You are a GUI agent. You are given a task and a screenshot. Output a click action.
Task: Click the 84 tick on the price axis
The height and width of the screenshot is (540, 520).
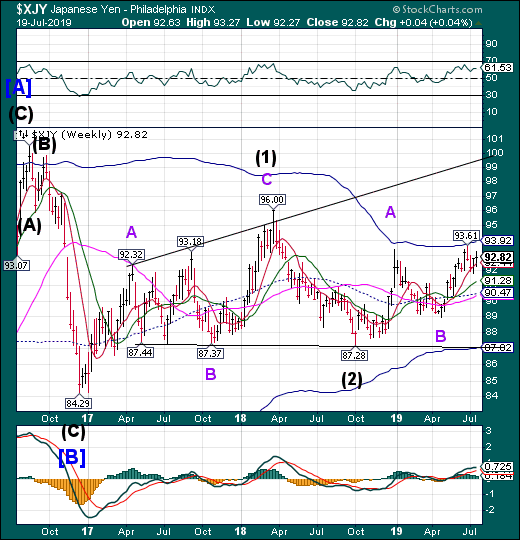pyautogui.click(x=491, y=395)
